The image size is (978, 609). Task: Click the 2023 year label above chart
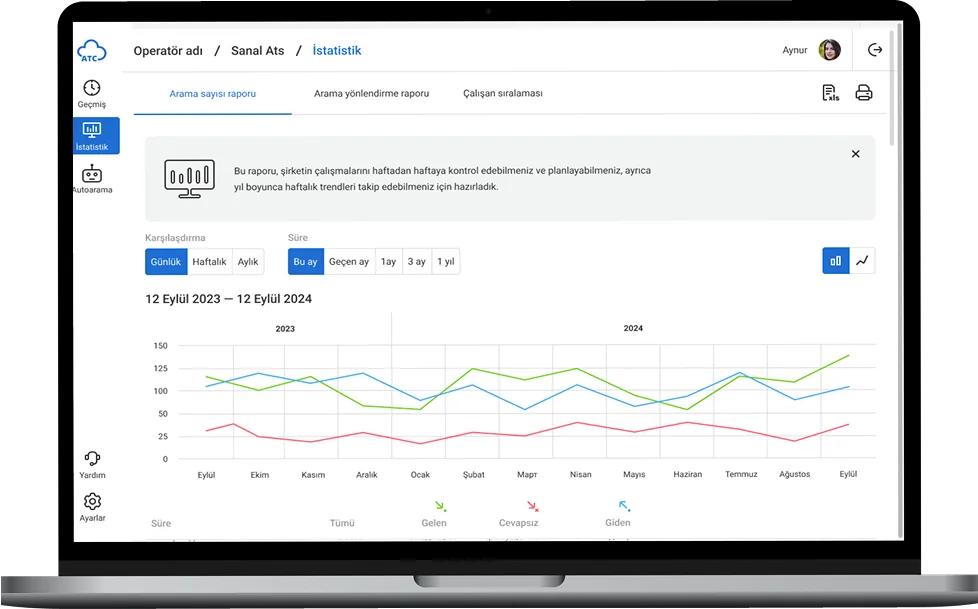point(285,329)
